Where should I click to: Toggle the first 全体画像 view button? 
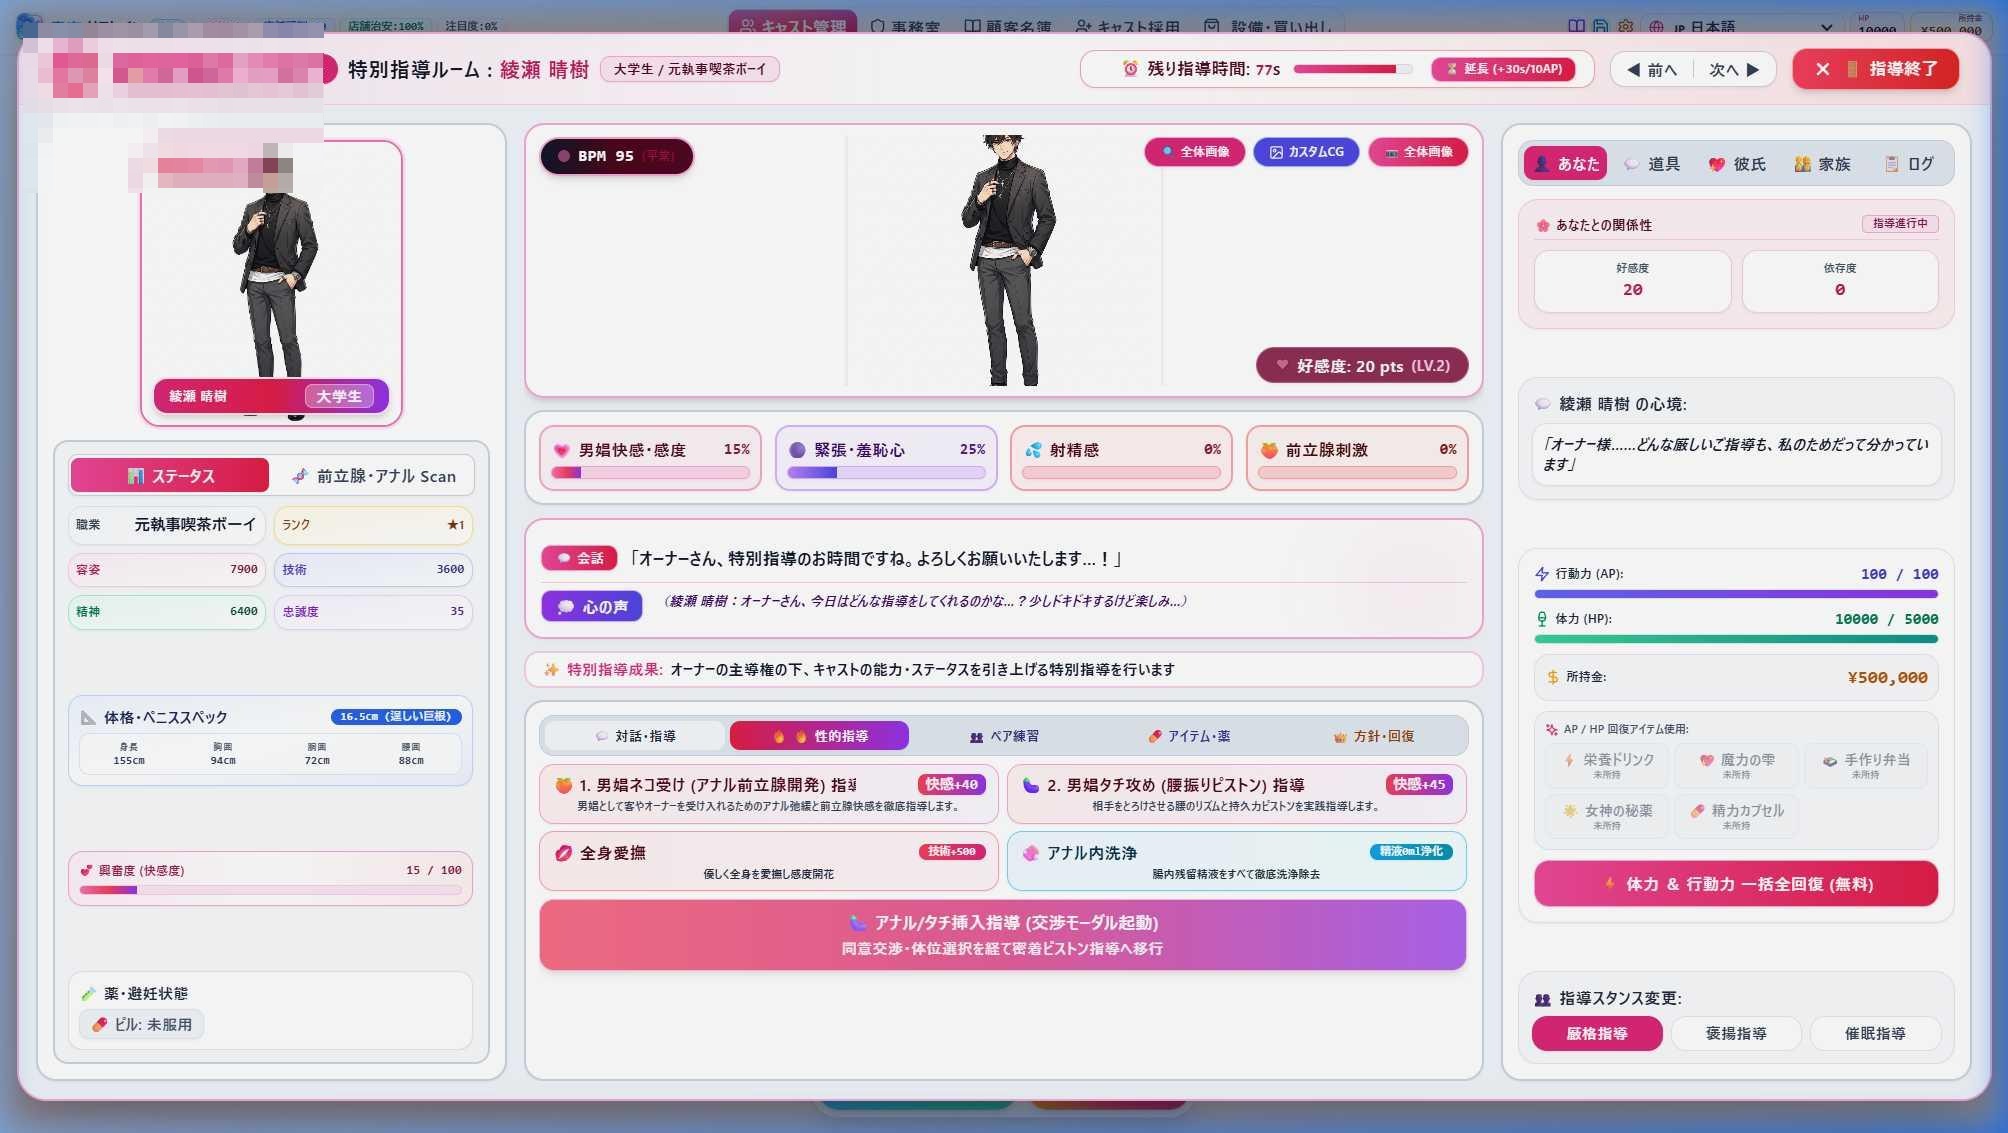coord(1195,152)
